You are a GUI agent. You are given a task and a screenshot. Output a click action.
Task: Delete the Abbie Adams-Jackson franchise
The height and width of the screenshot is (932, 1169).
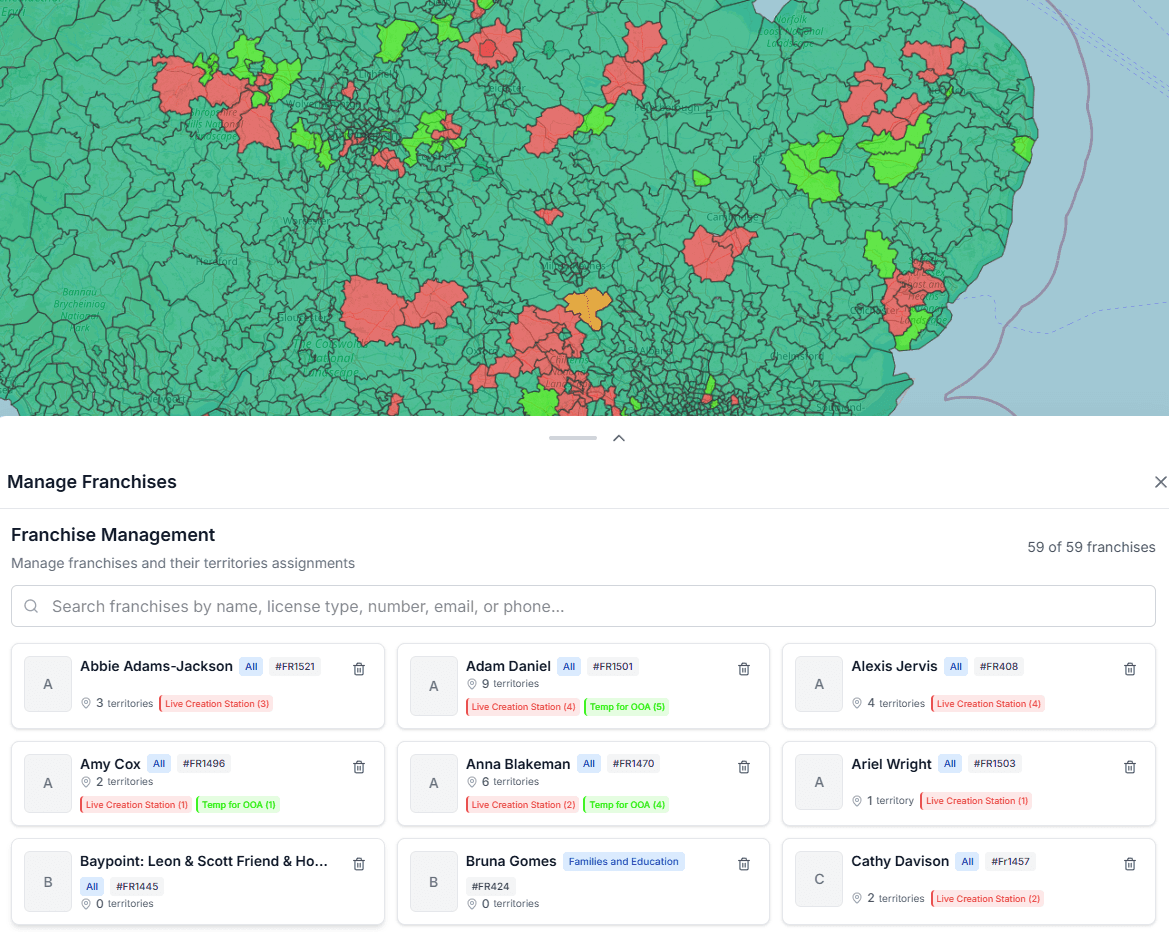click(358, 668)
